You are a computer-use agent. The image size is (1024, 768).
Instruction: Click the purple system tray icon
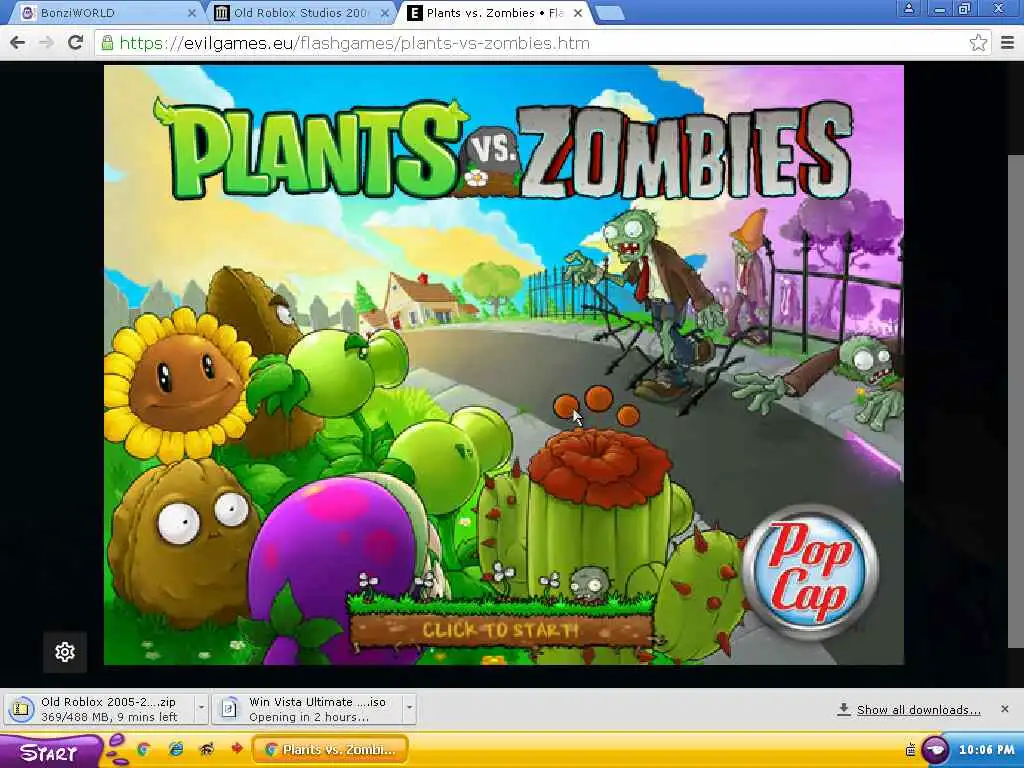pos(935,750)
